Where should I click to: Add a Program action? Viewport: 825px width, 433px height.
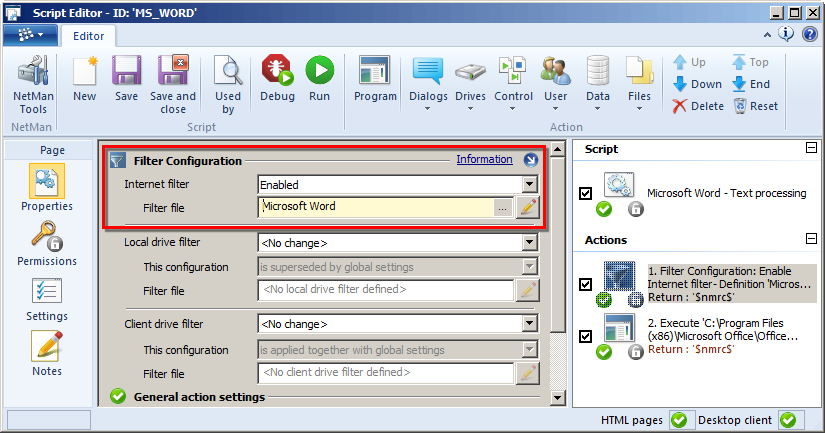(x=375, y=79)
